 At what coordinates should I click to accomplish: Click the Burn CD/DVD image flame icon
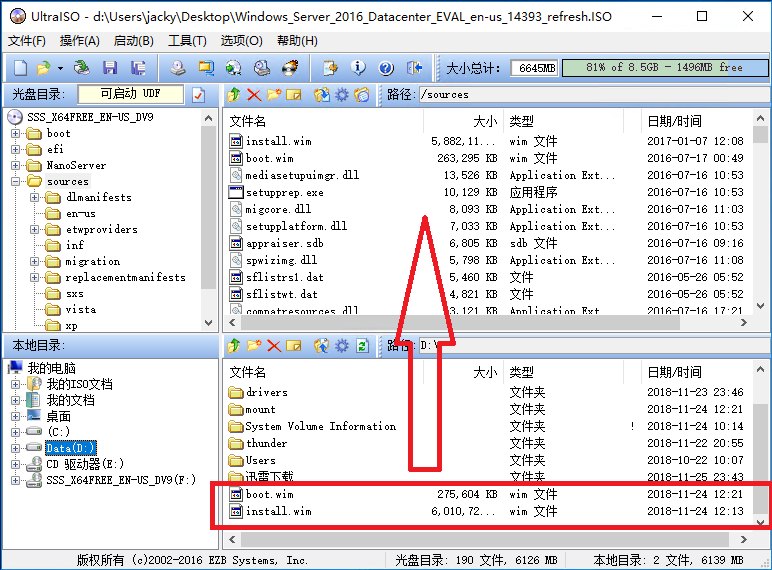(x=290, y=67)
